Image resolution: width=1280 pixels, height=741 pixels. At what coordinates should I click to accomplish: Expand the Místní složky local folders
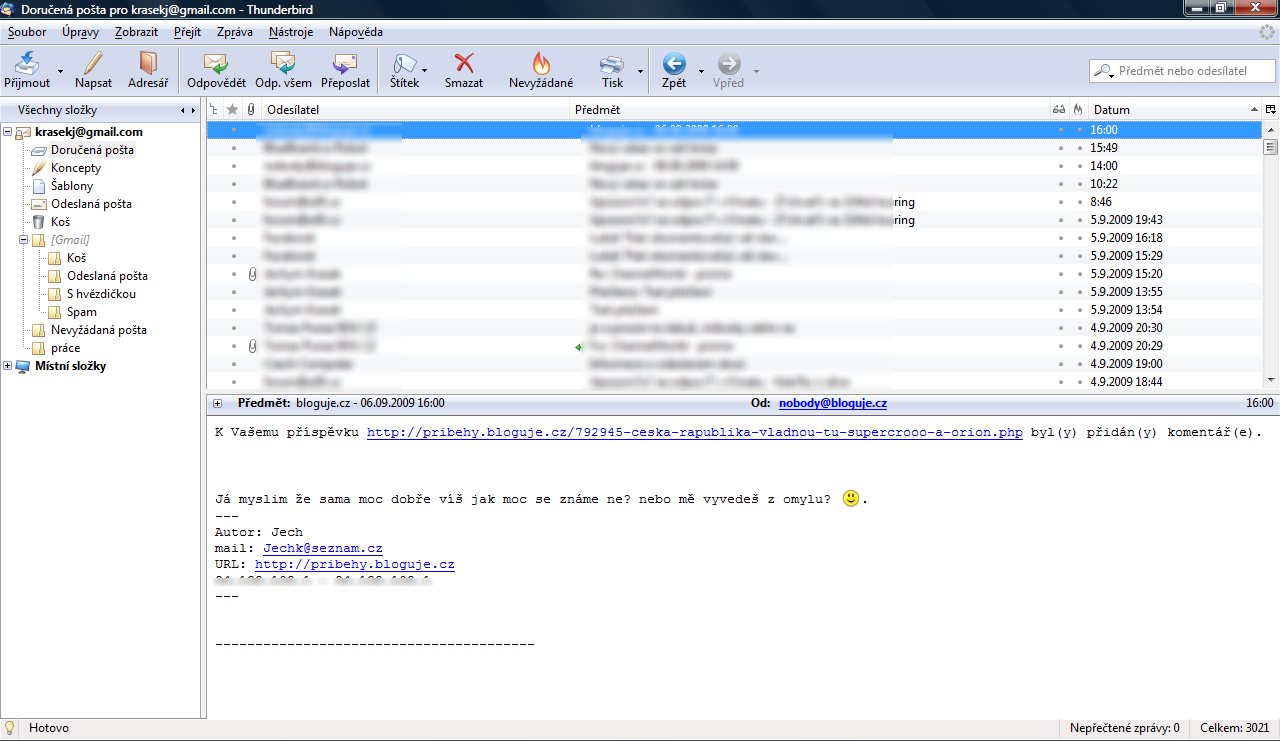pyautogui.click(x=8, y=366)
